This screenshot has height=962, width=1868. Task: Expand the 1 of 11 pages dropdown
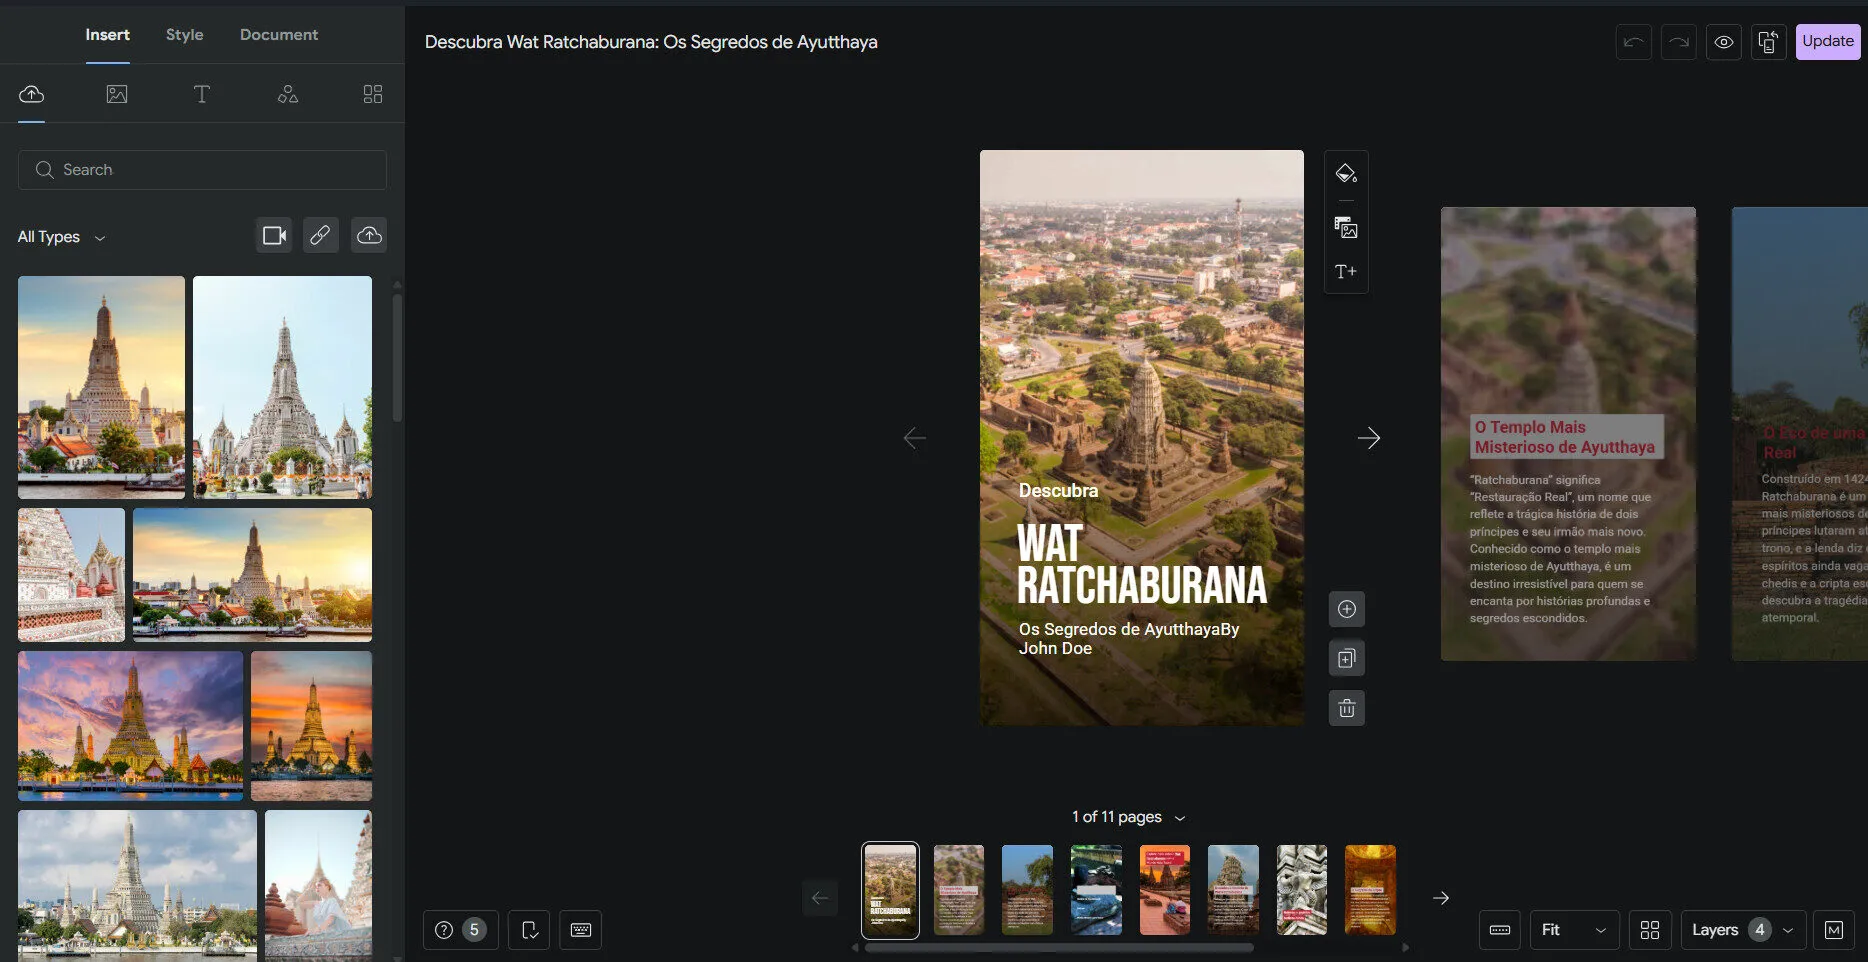coord(1128,817)
